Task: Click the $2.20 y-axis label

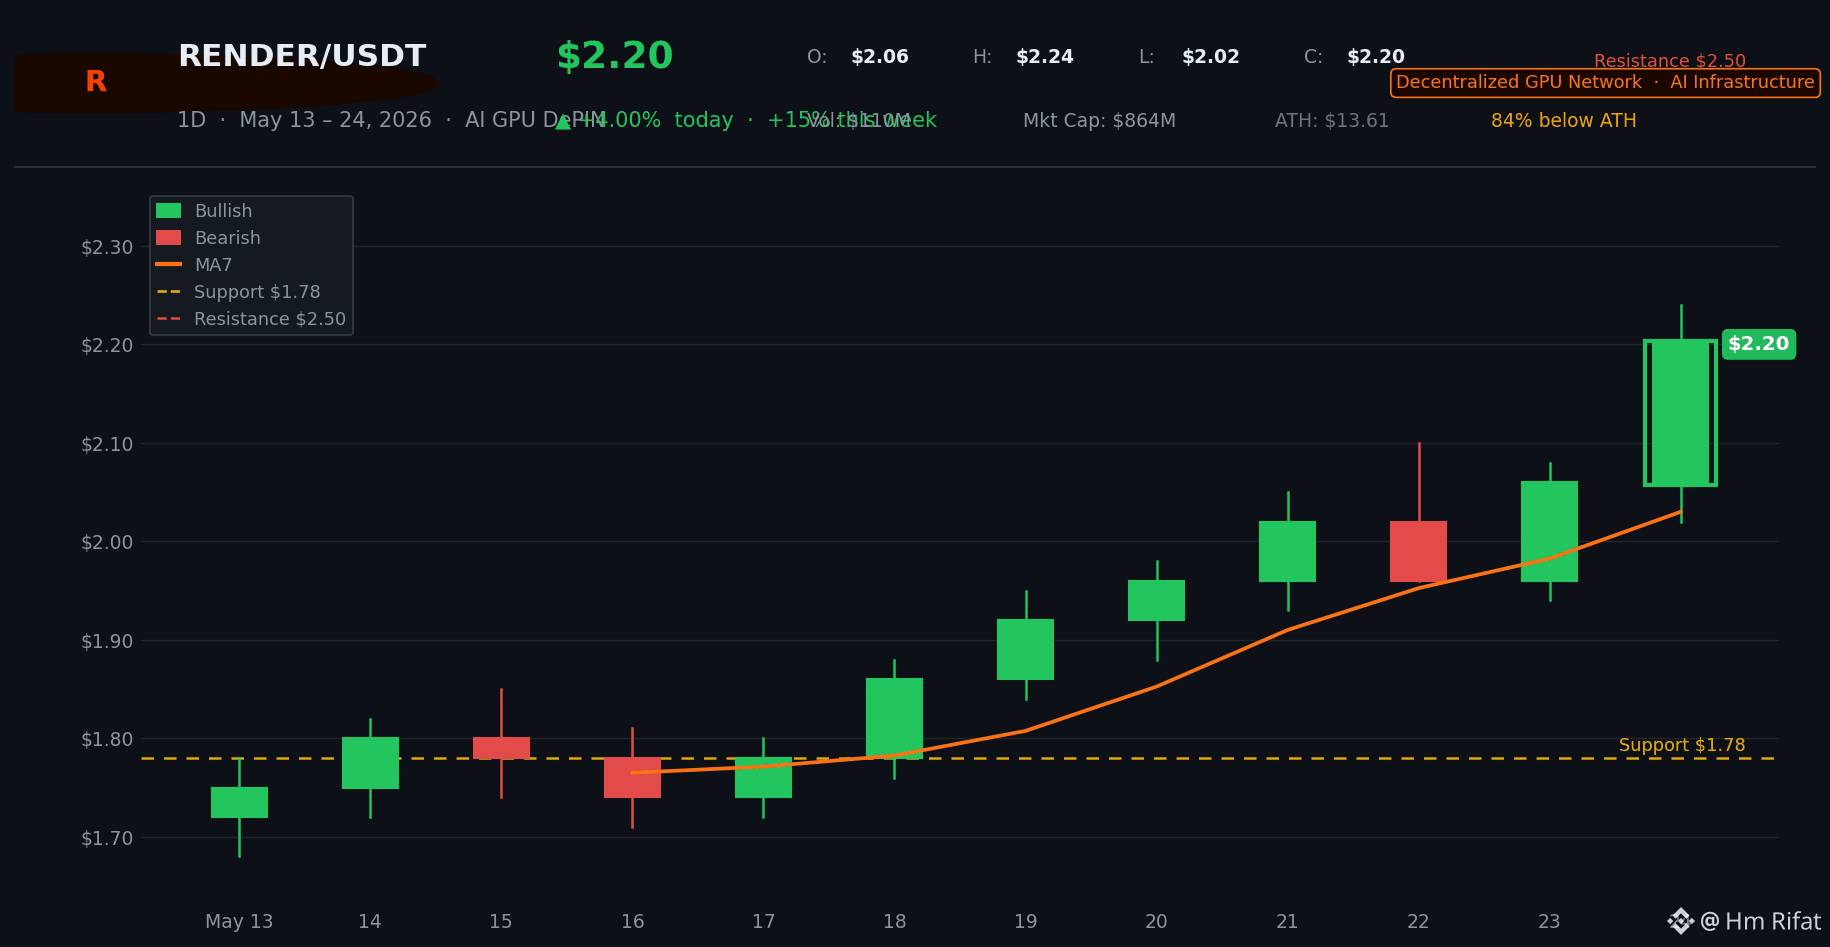Action: tap(107, 345)
